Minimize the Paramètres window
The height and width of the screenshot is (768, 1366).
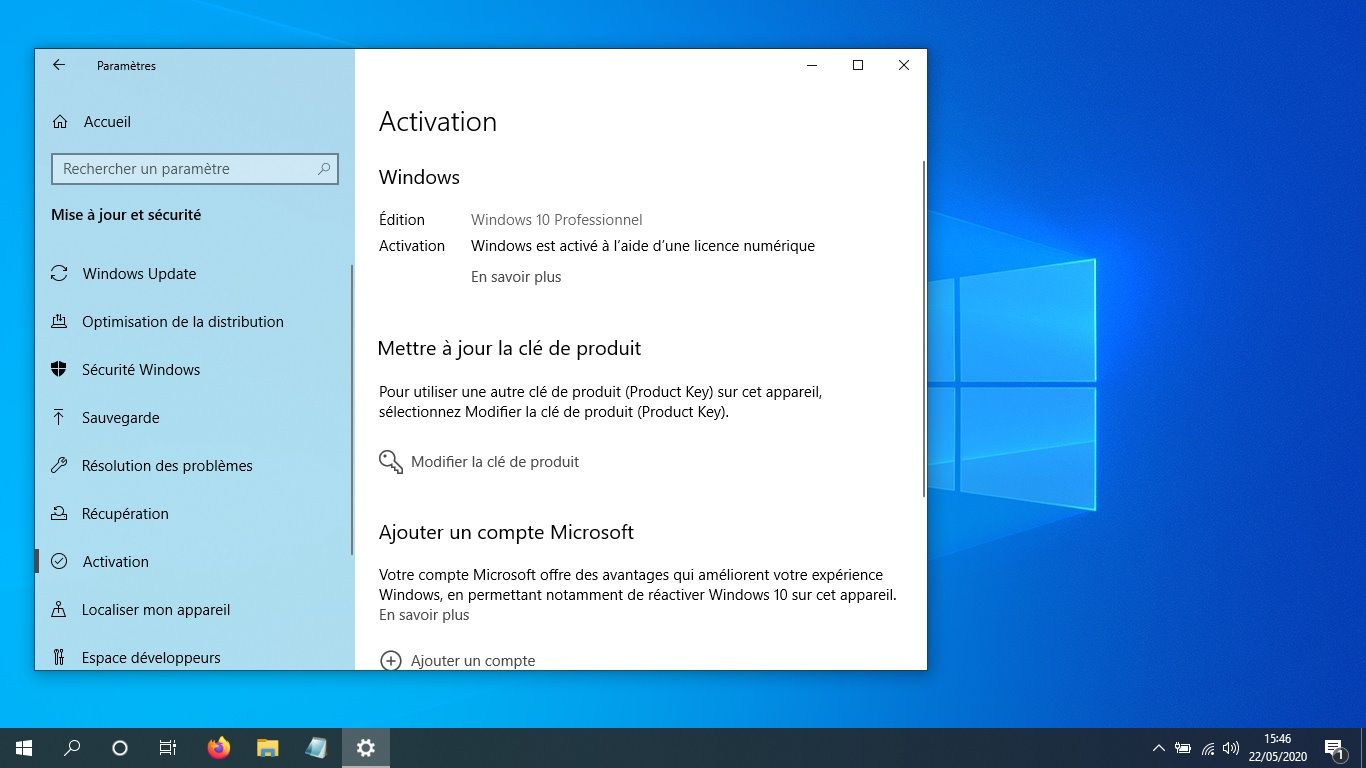click(812, 65)
